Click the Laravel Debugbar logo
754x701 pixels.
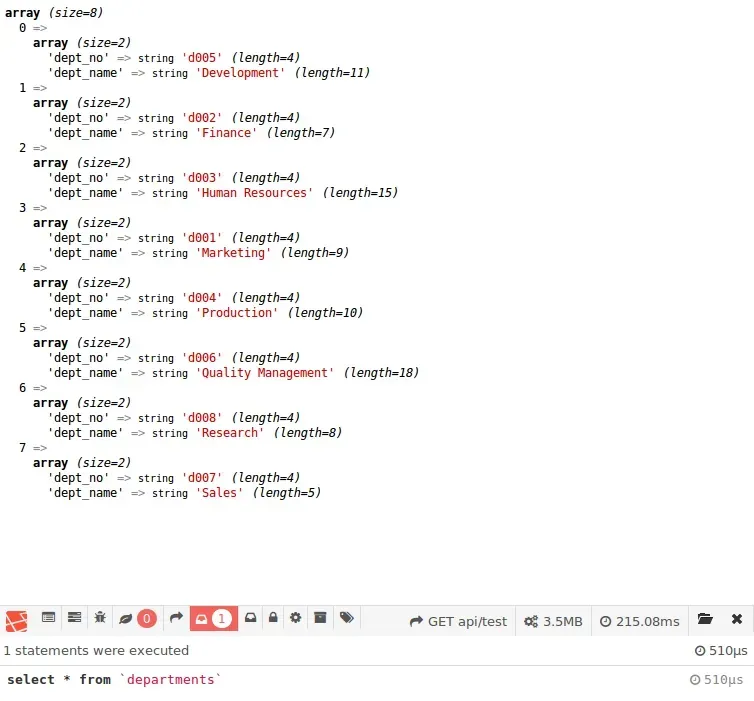point(16,621)
